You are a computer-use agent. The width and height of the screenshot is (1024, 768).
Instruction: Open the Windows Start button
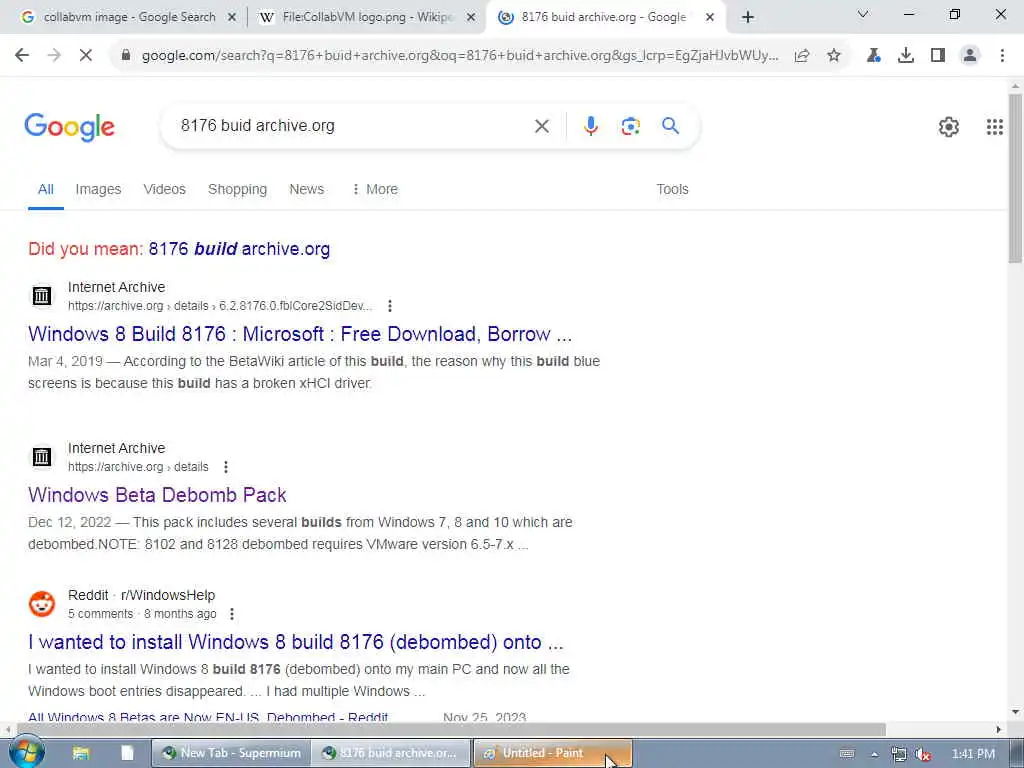pyautogui.click(x=27, y=752)
